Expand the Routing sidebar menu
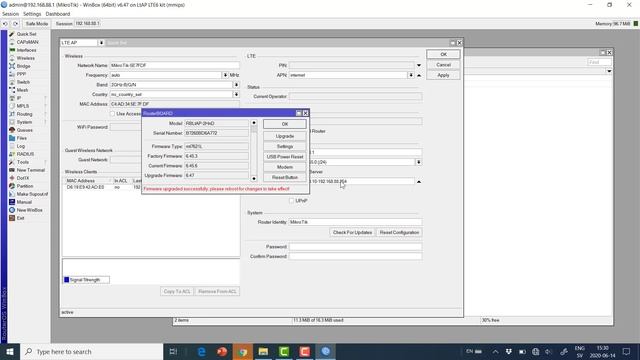This screenshot has height=360, width=640. pos(24,114)
